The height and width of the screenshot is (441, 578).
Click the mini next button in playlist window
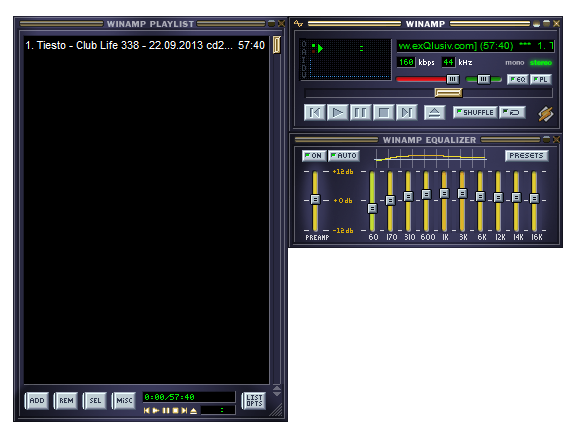[184, 410]
